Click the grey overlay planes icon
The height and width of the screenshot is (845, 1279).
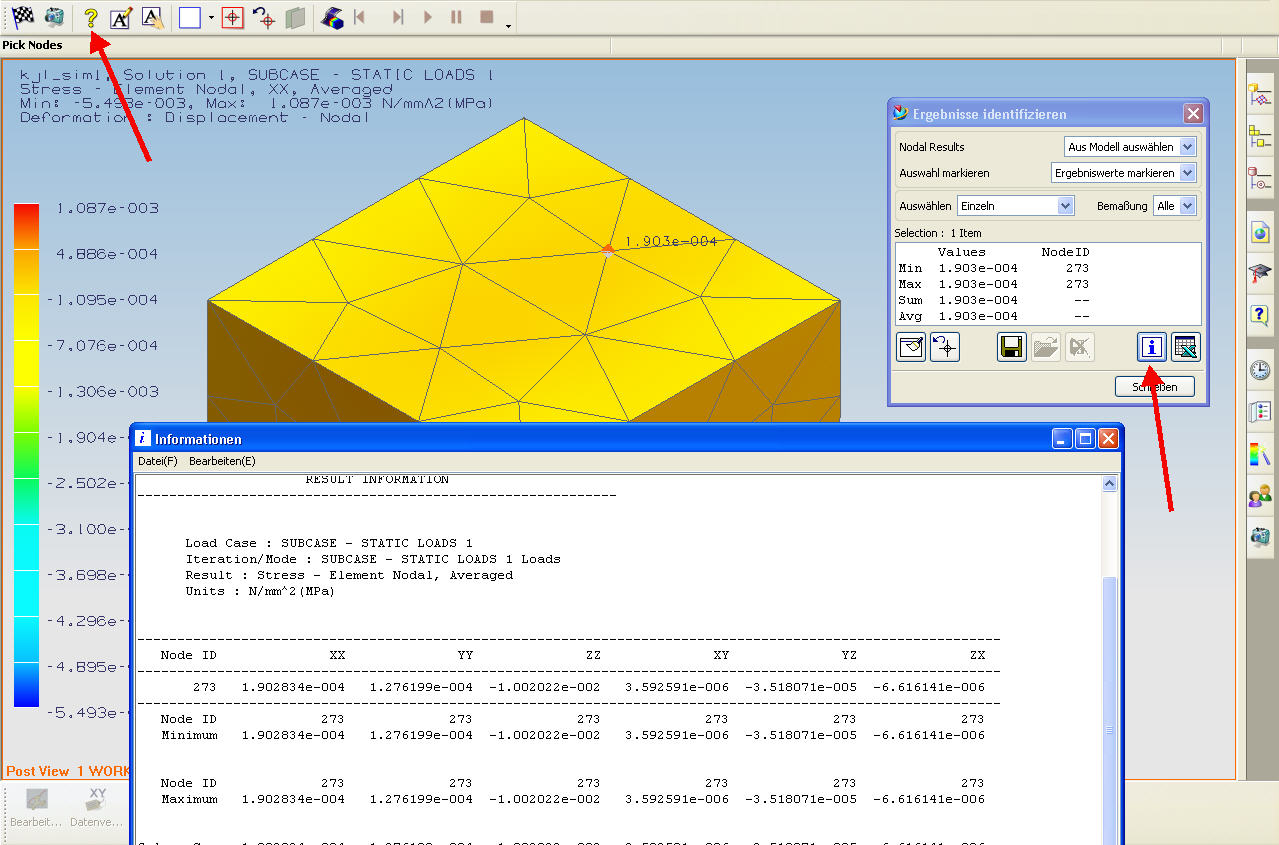point(295,17)
